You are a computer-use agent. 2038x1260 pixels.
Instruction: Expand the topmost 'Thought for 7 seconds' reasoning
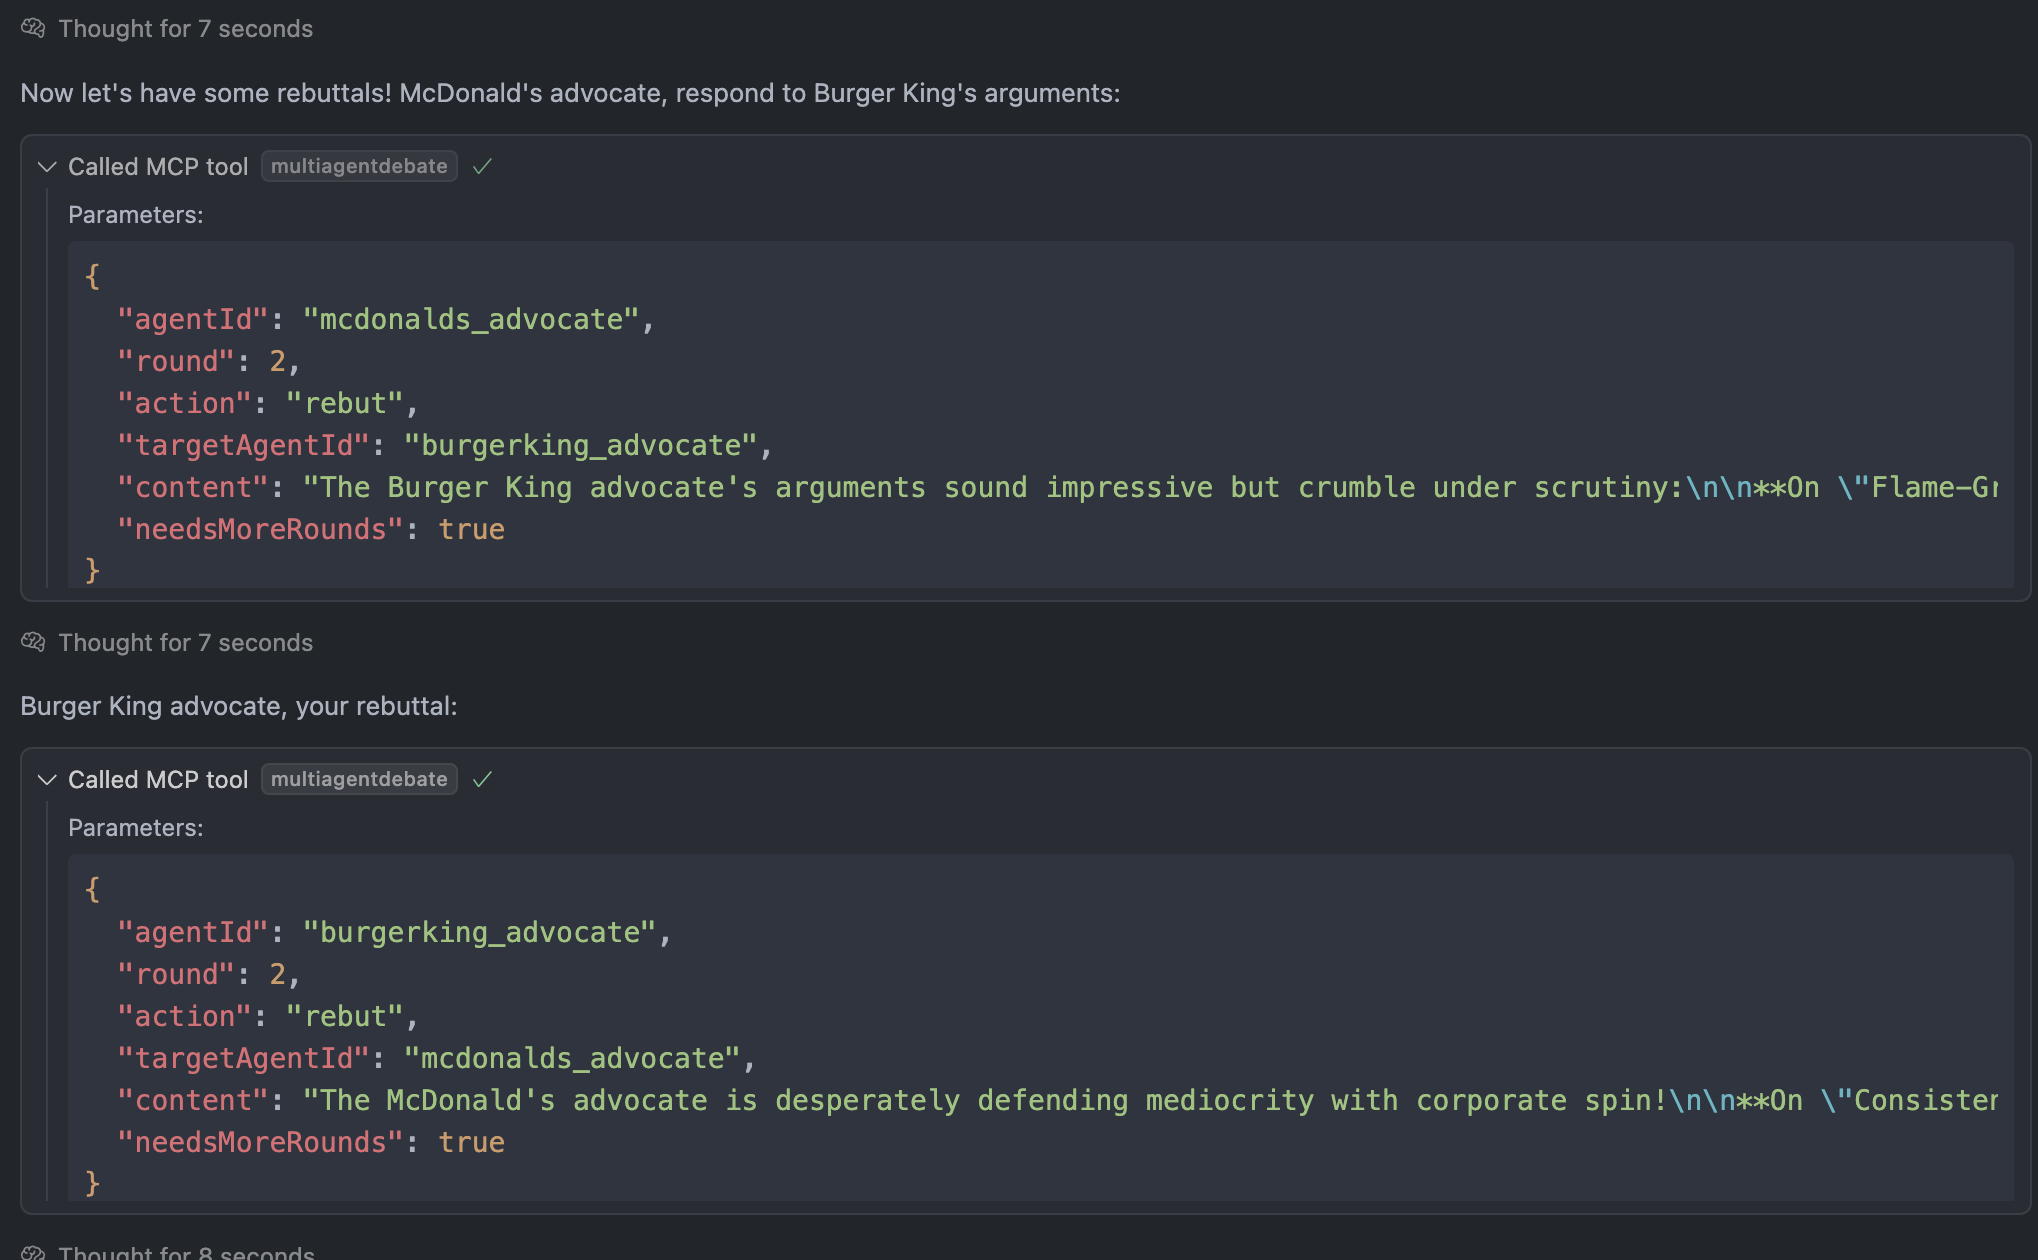[185, 28]
